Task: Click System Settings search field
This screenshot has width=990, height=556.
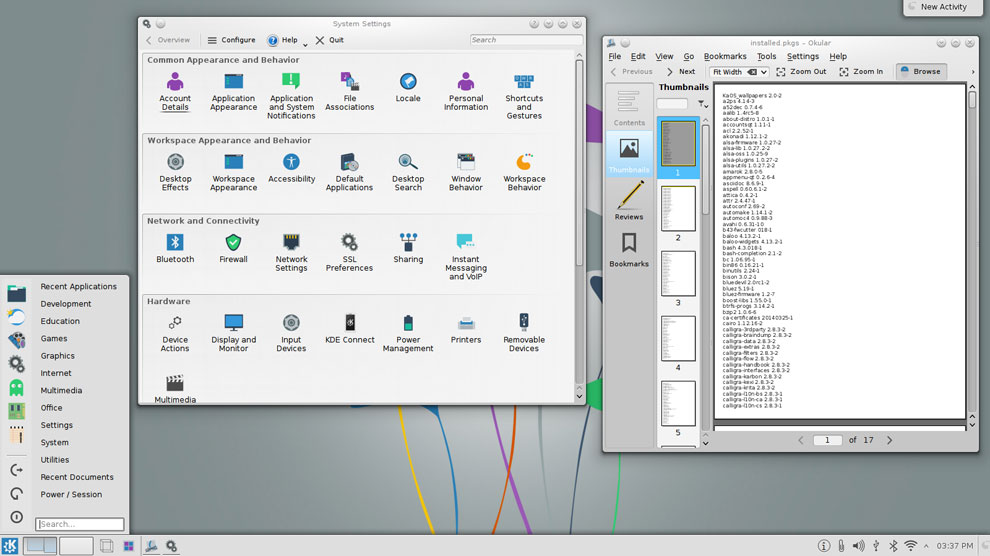Action: point(525,40)
